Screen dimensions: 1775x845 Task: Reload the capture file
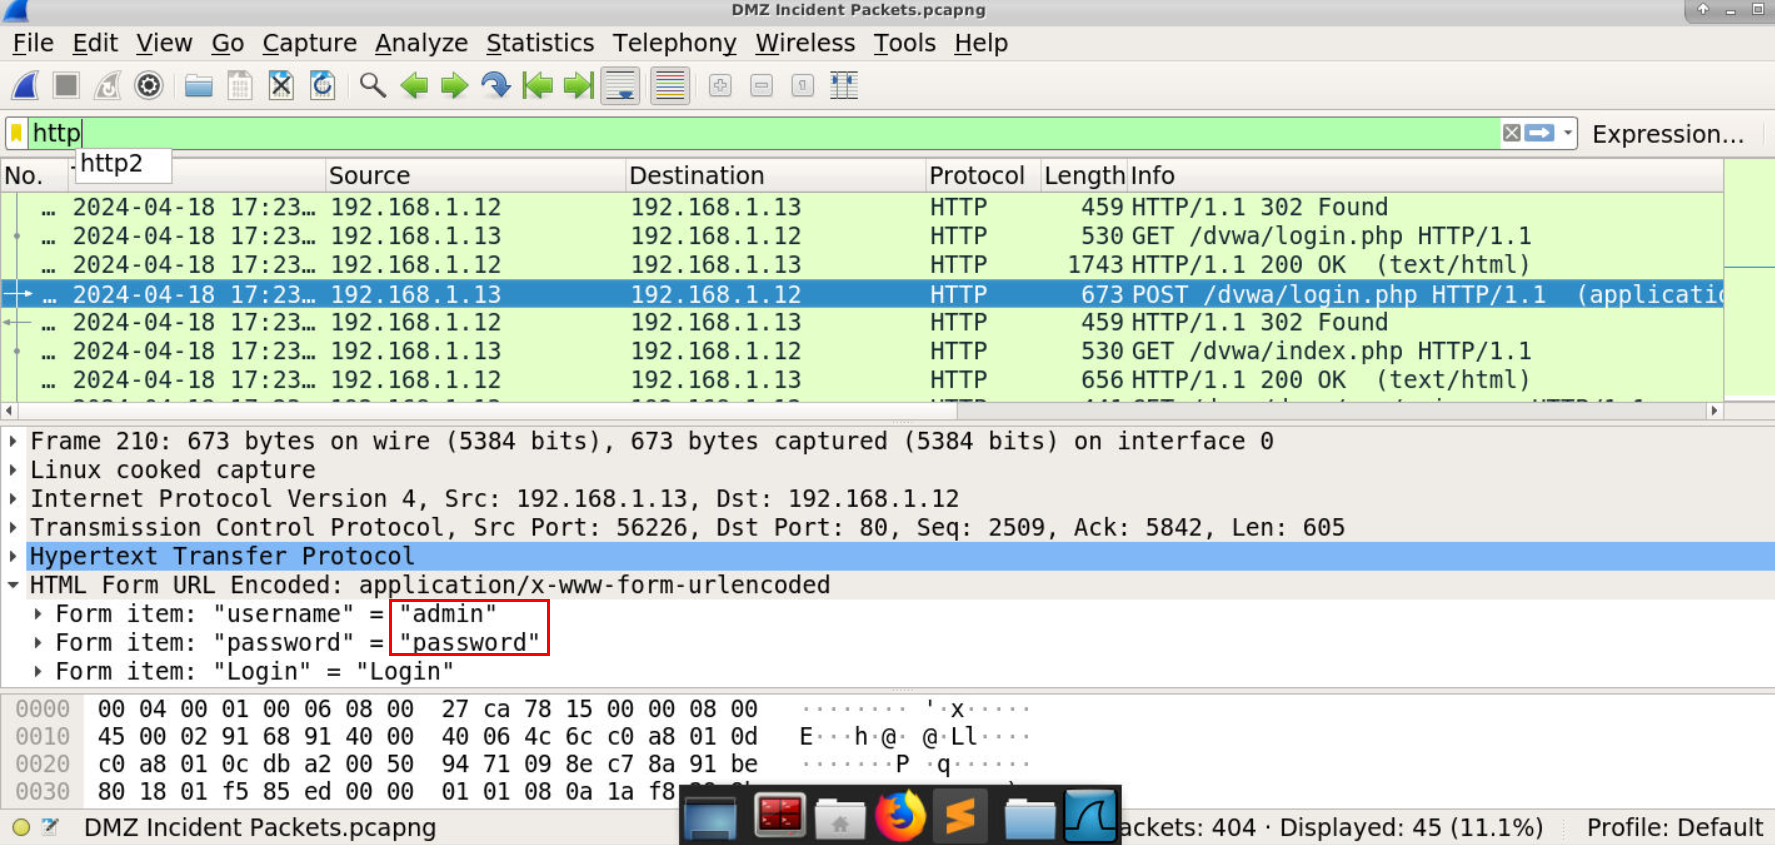click(x=322, y=86)
